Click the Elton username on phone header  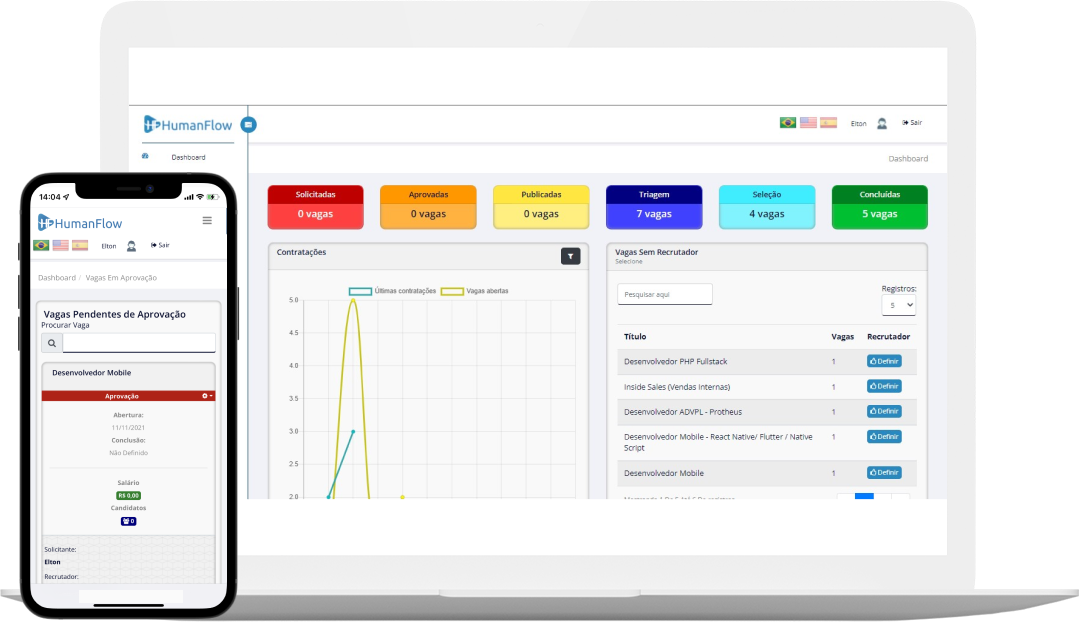109,246
